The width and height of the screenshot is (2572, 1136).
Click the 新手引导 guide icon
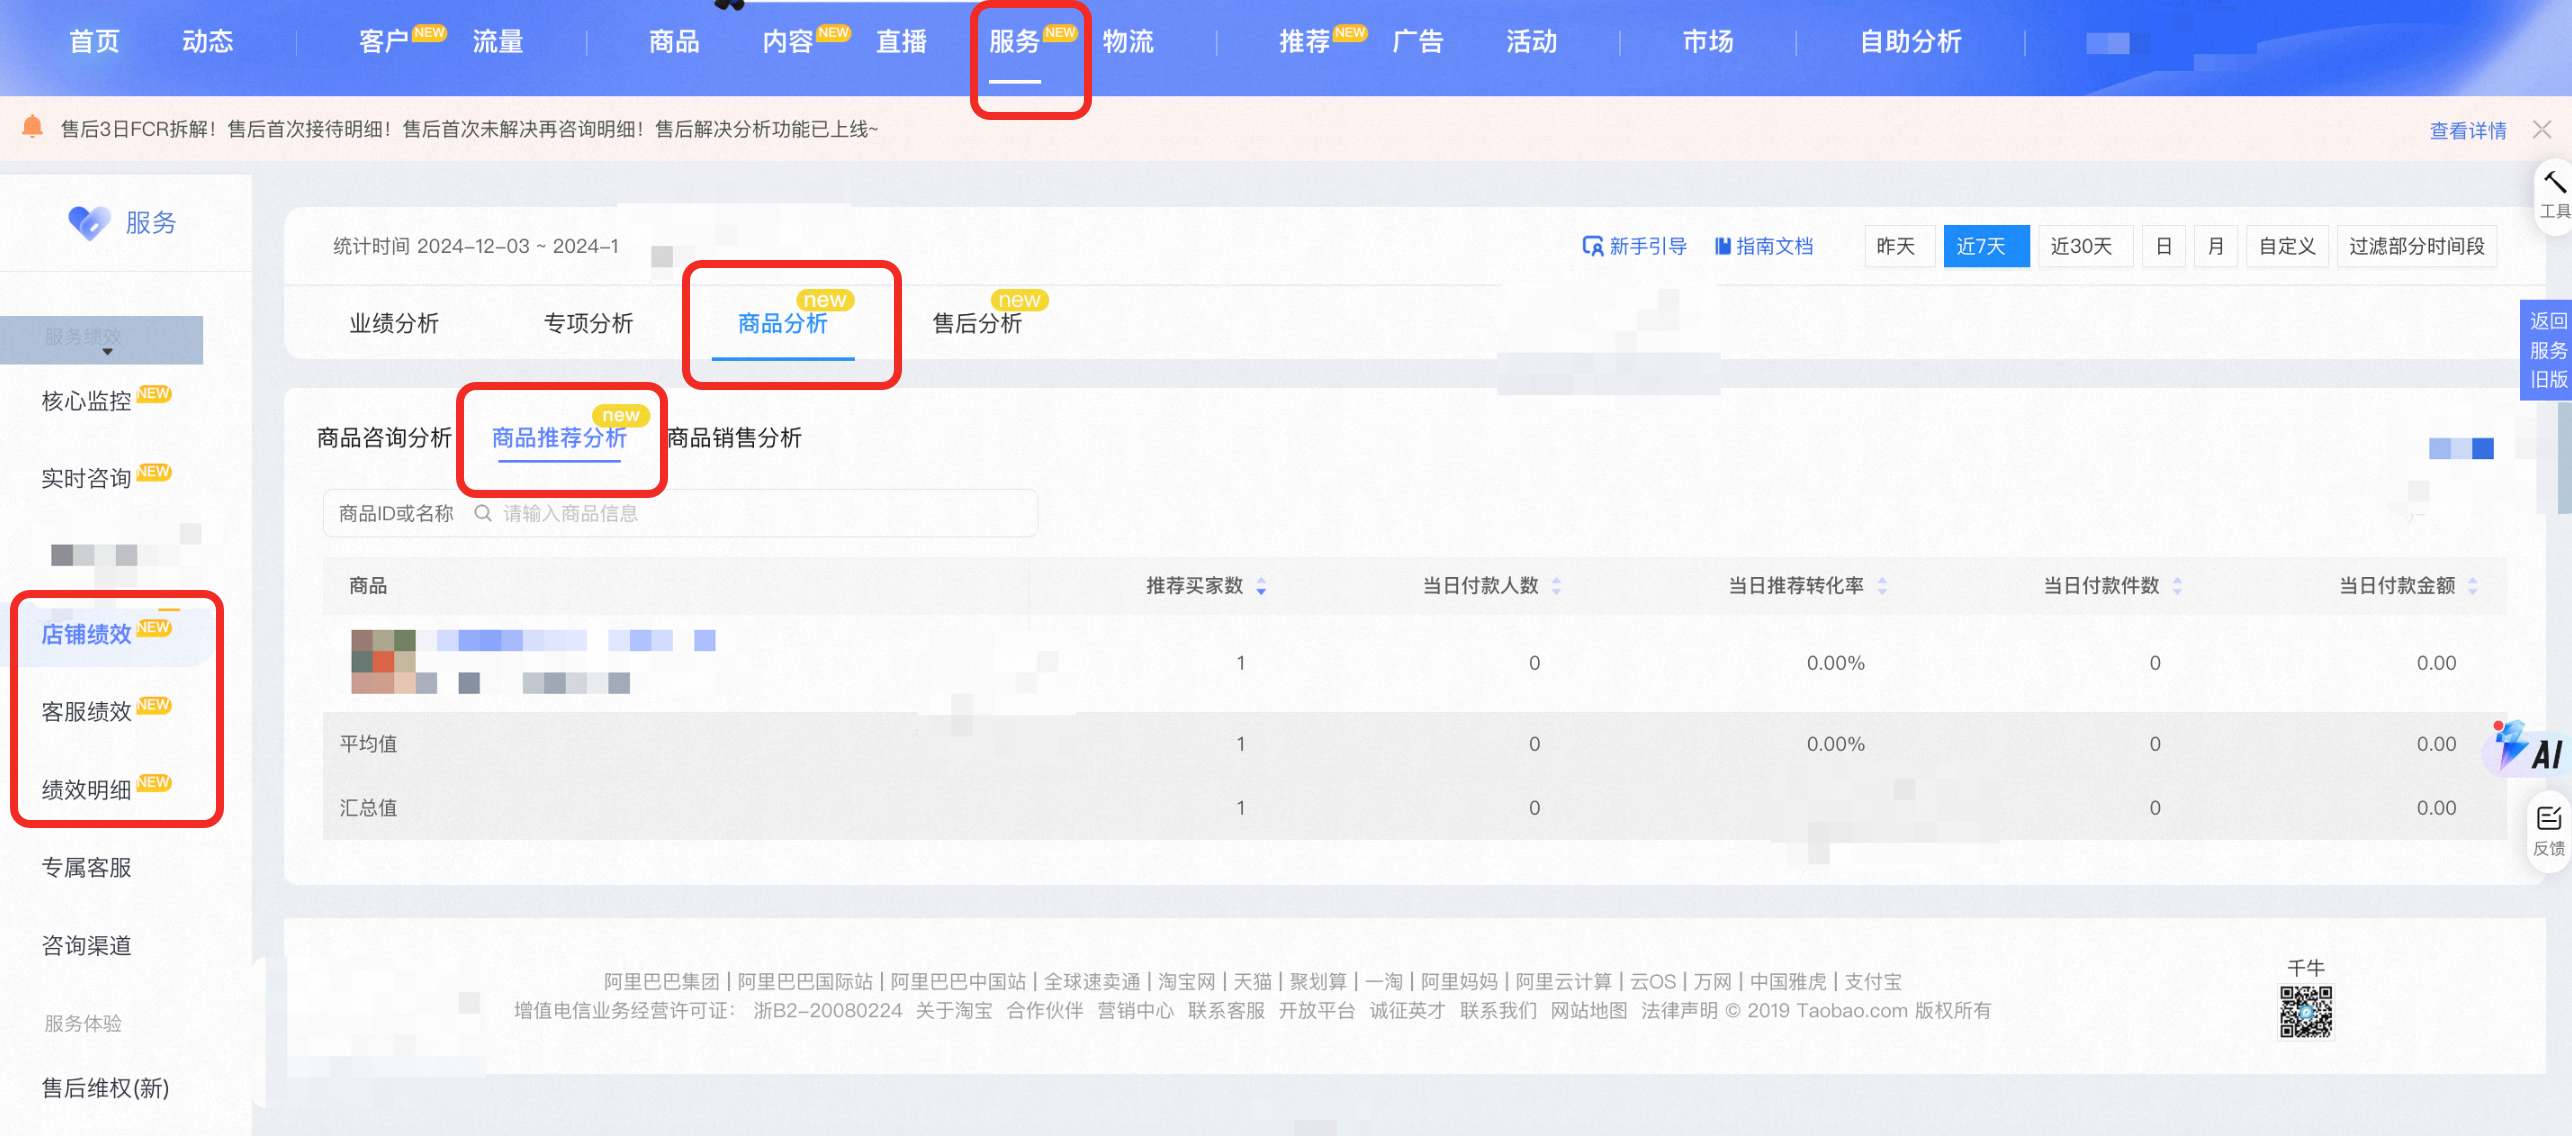point(1592,246)
